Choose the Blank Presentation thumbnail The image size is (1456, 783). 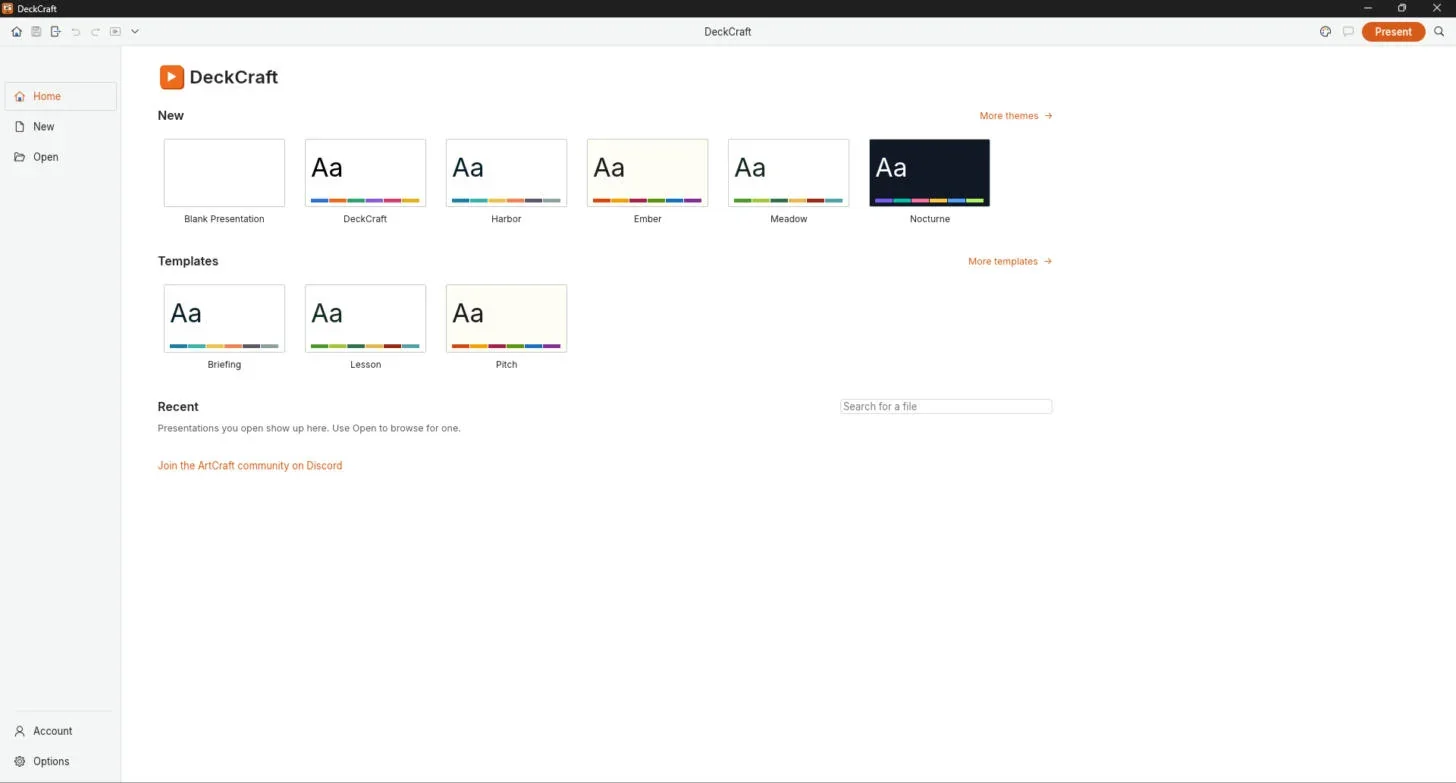tap(224, 173)
